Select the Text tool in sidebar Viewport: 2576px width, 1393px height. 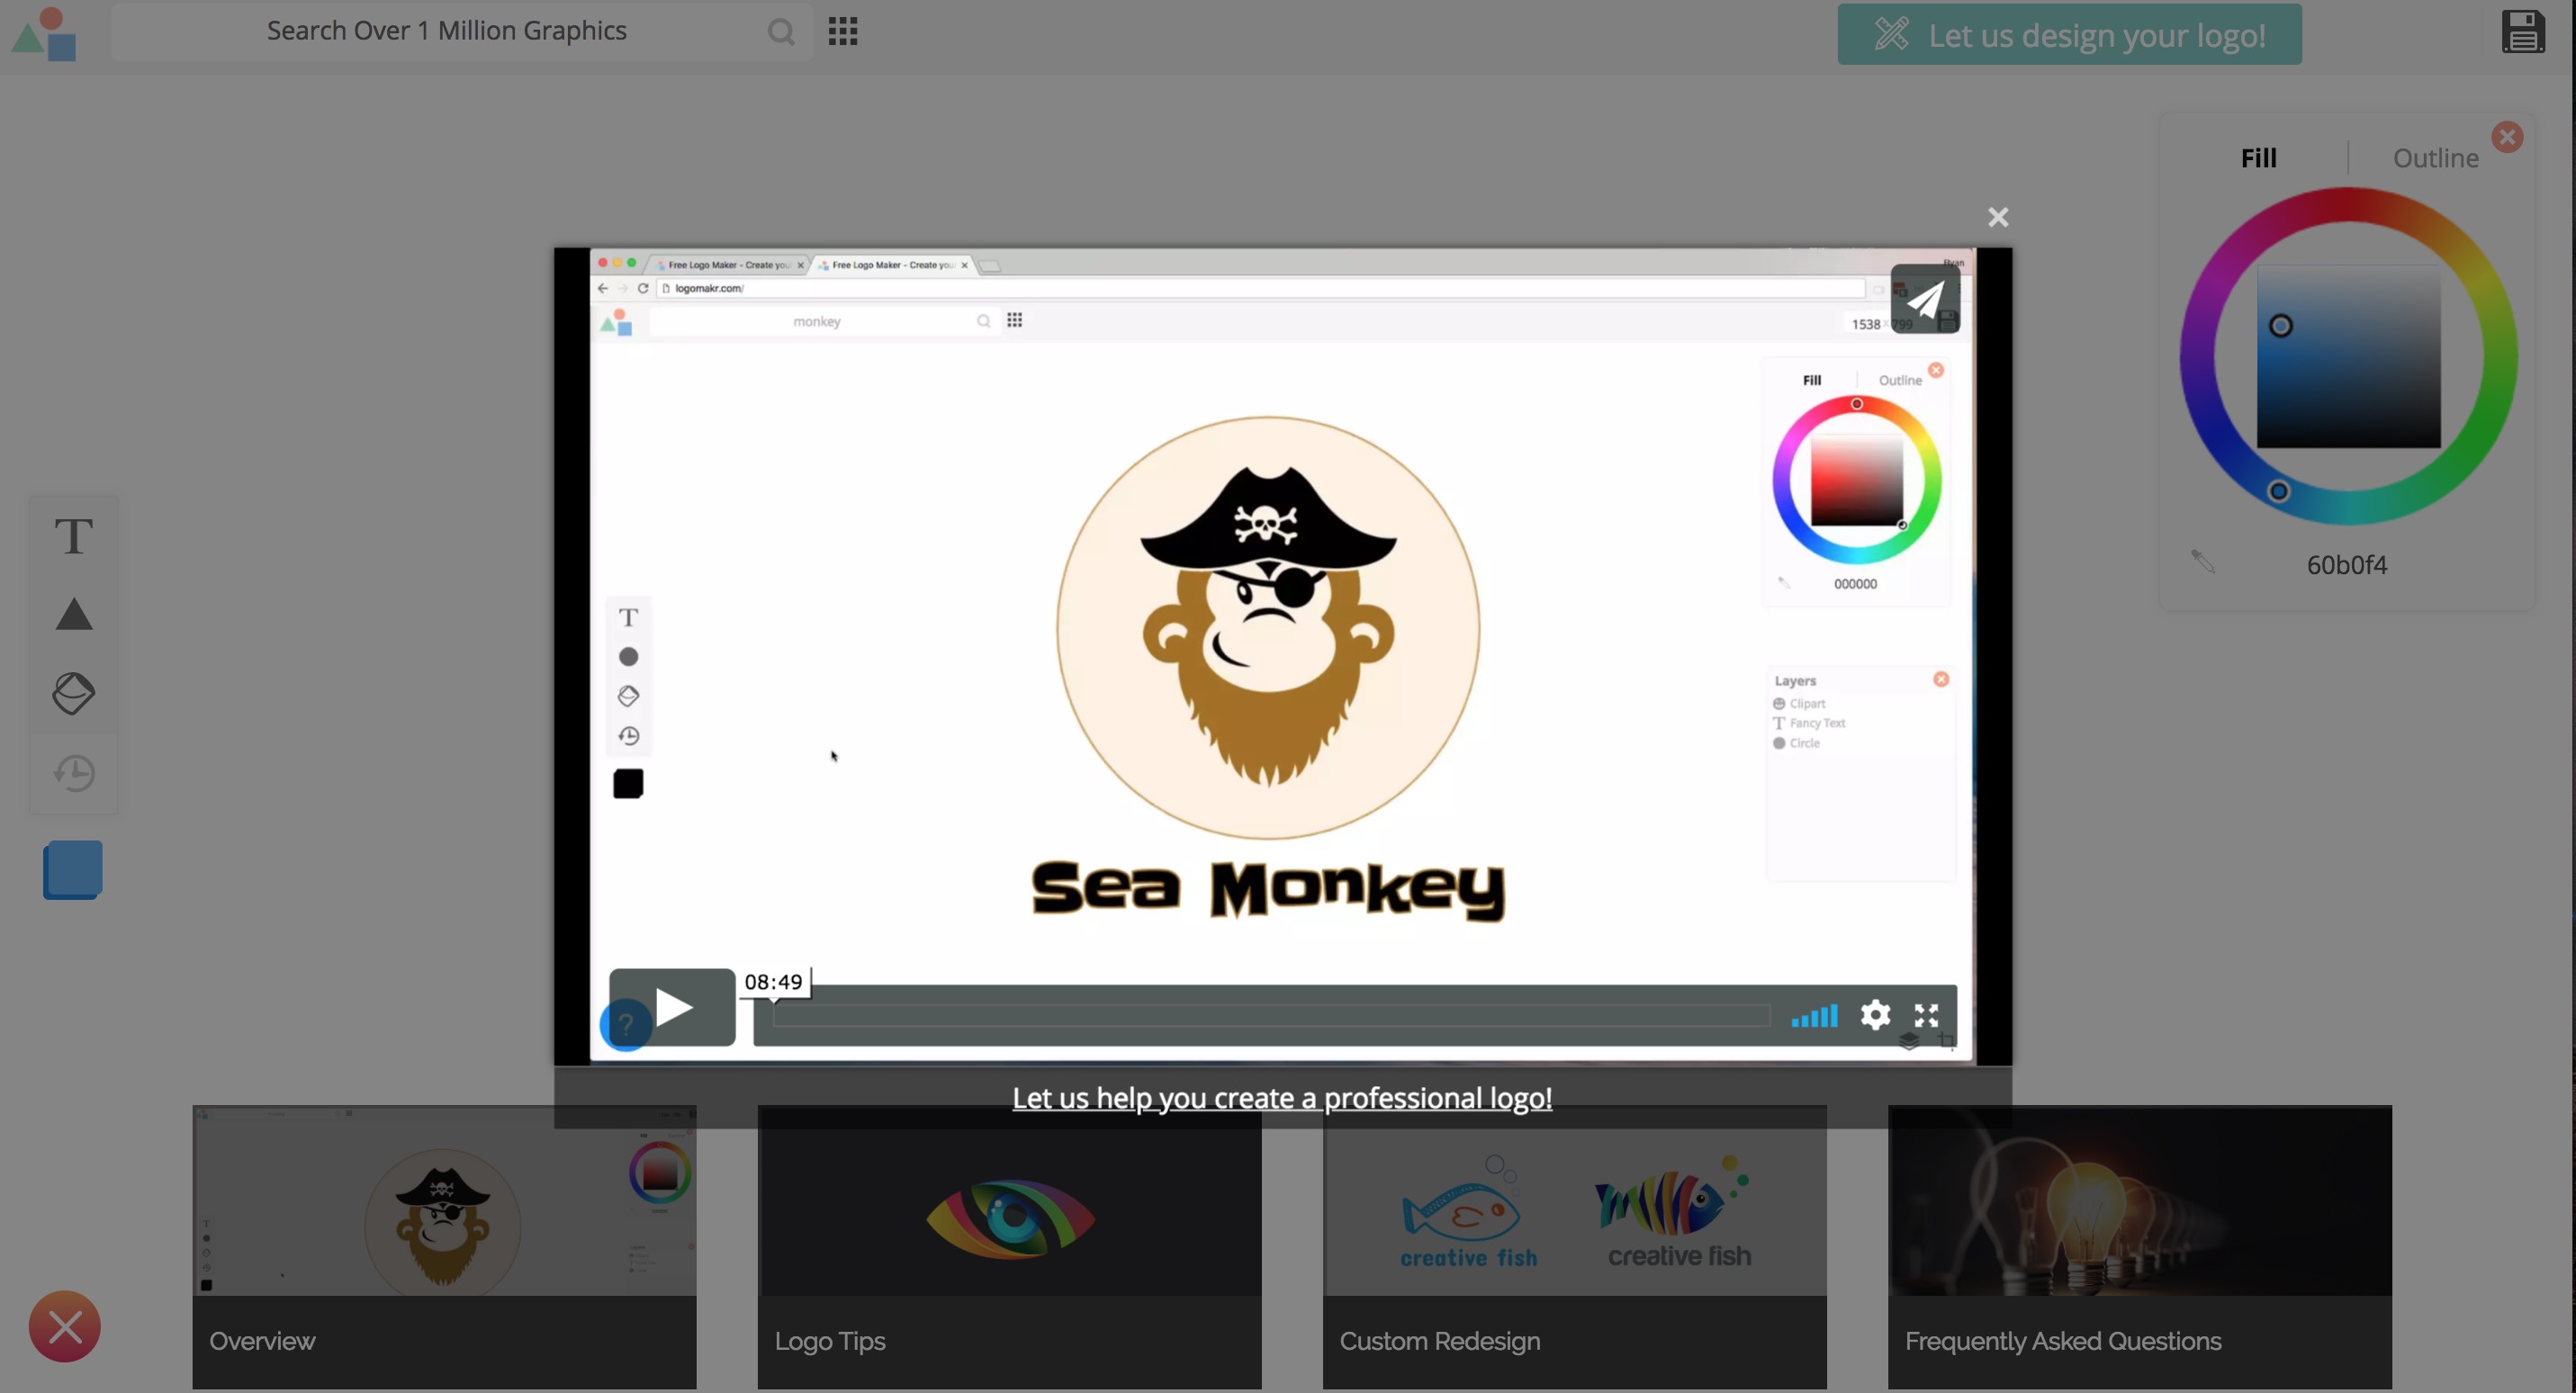point(72,535)
